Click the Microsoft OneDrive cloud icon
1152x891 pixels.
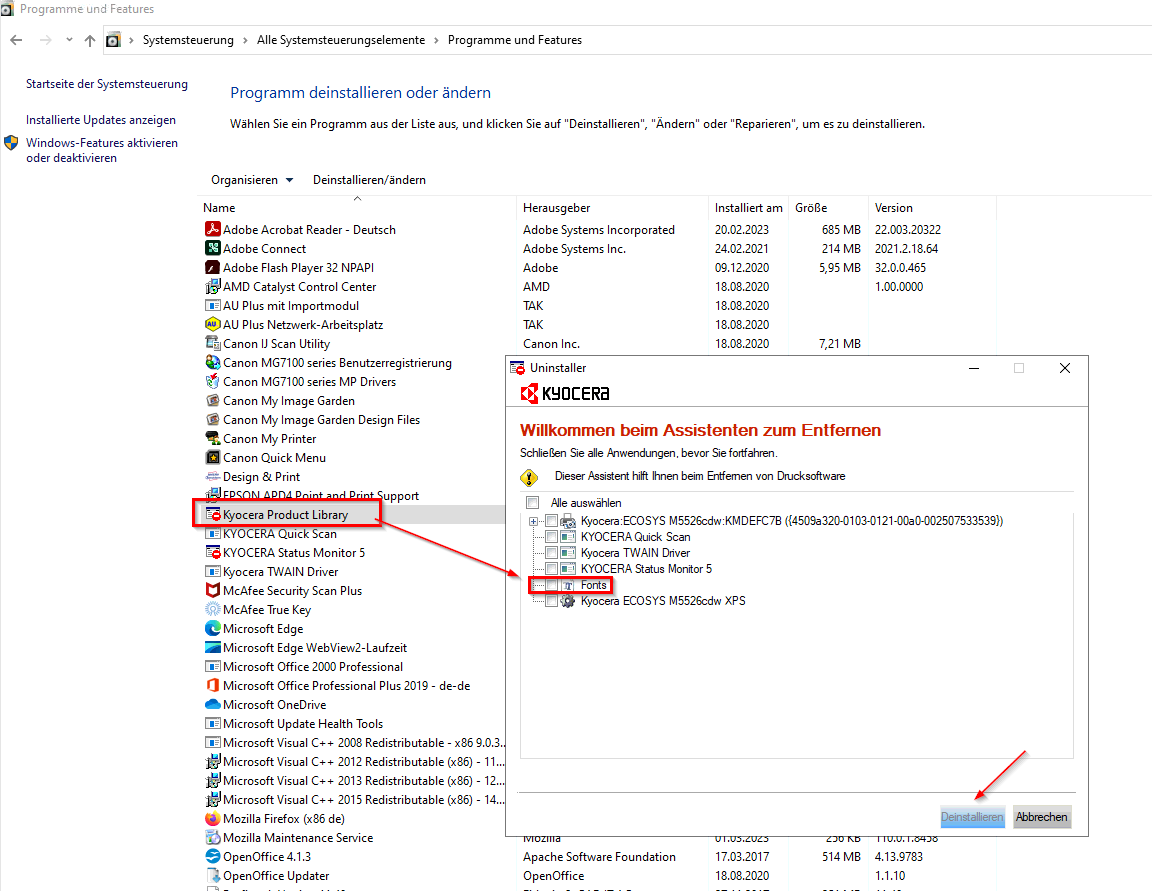pyautogui.click(x=212, y=704)
